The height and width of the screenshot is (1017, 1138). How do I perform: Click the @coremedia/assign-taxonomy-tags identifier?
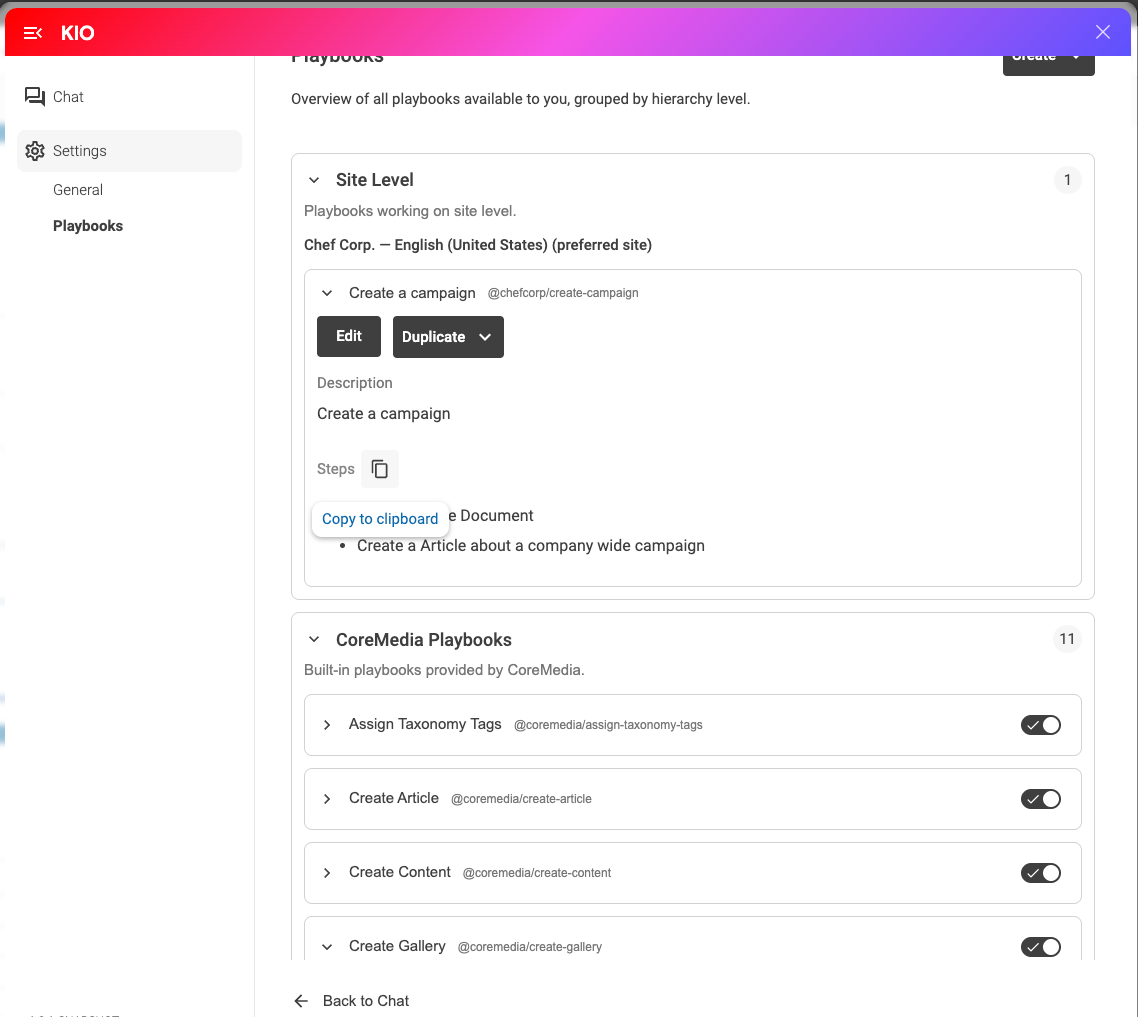608,725
